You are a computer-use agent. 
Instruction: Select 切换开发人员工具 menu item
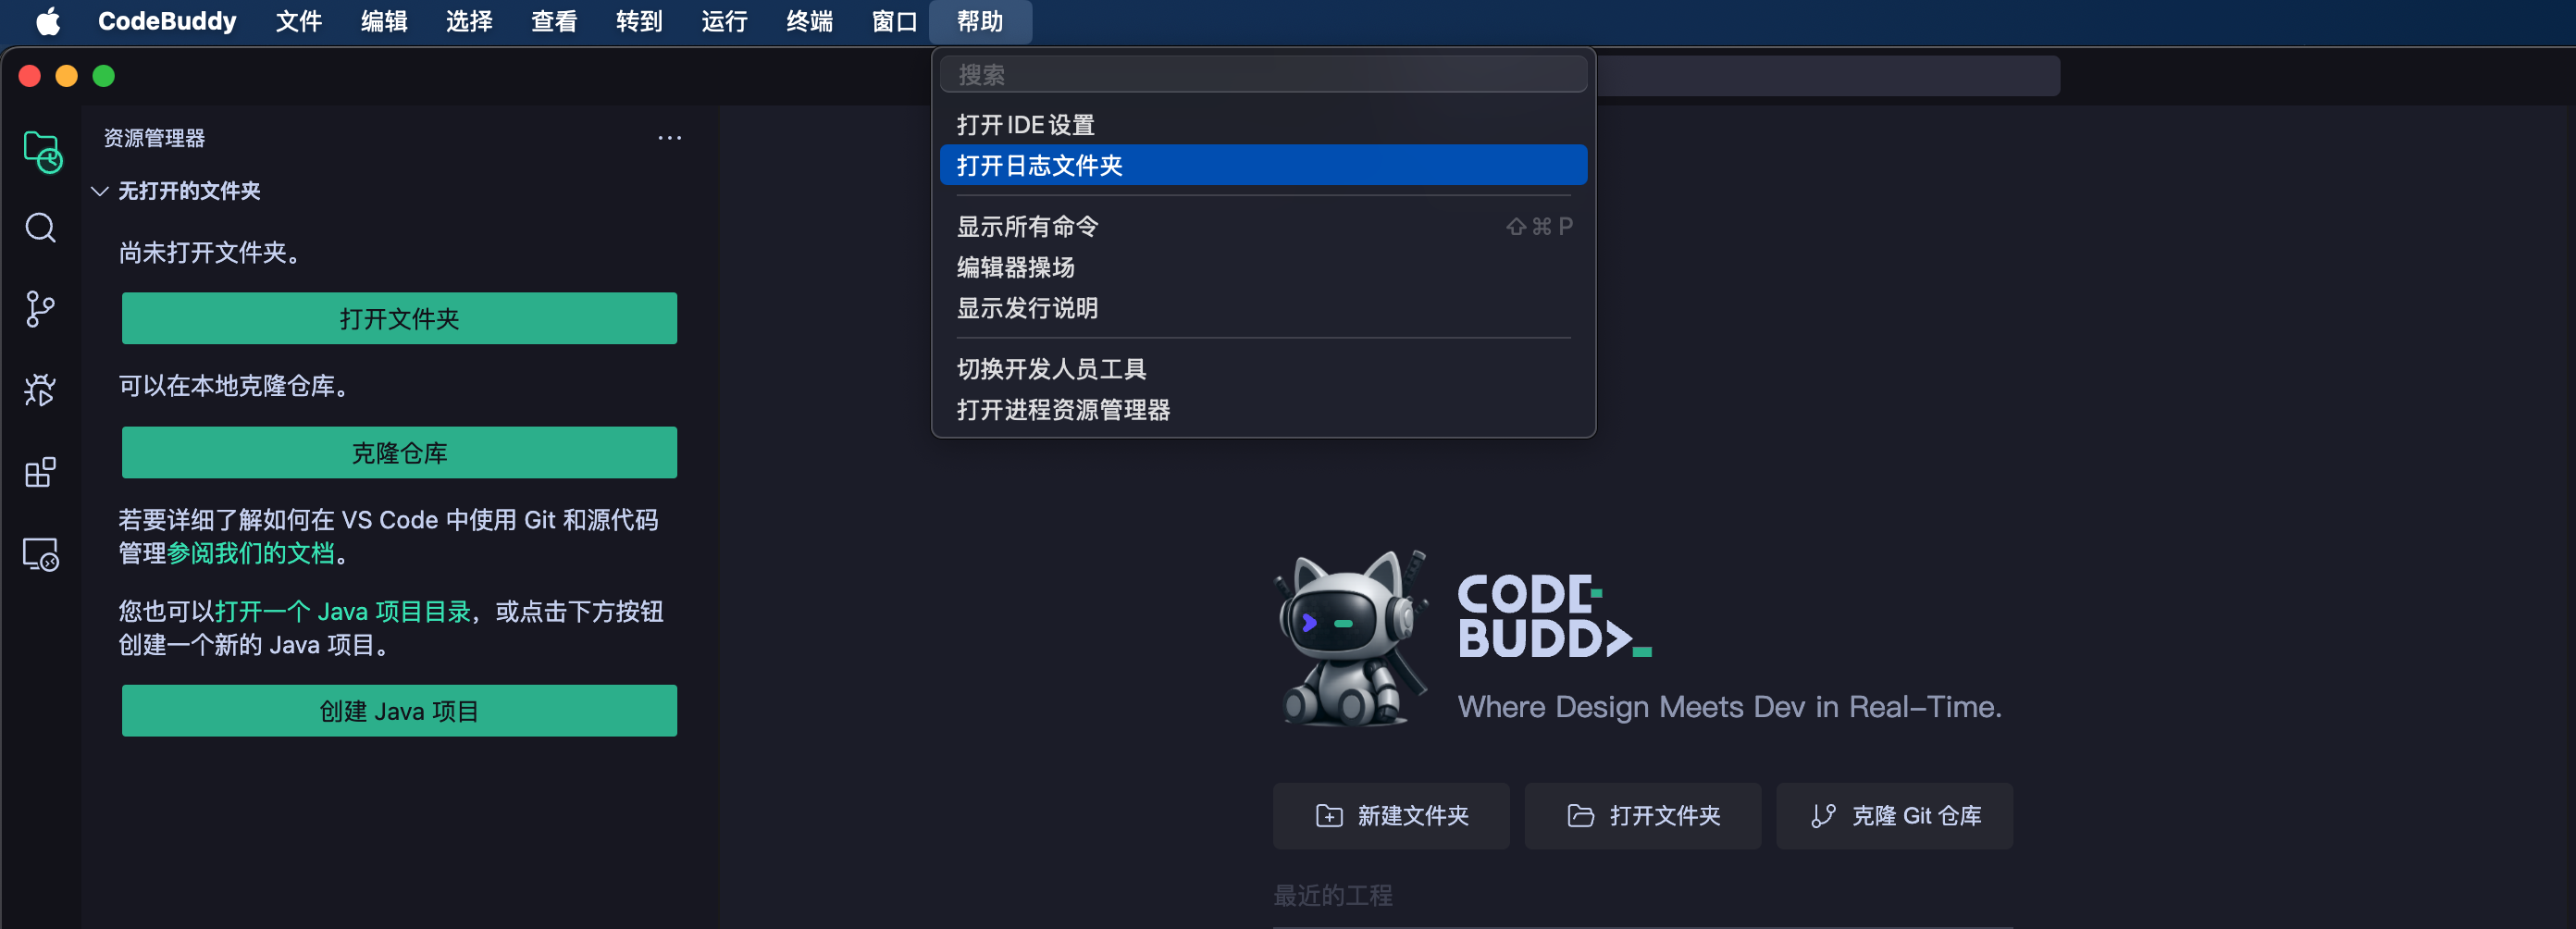click(x=1051, y=369)
